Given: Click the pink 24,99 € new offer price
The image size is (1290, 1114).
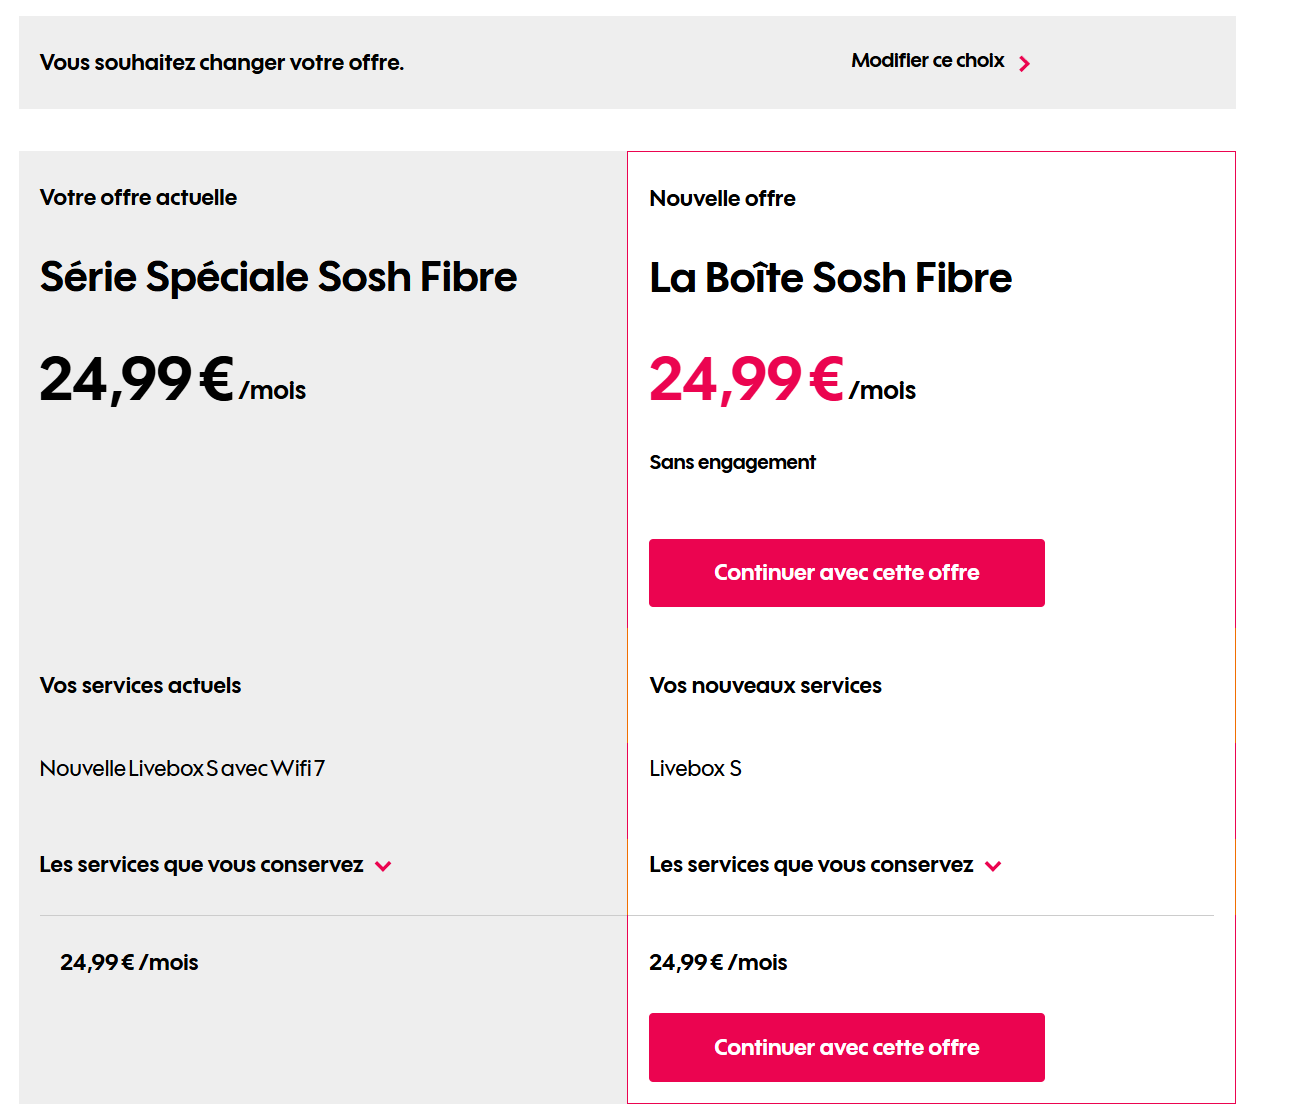Looking at the screenshot, I should pyautogui.click(x=746, y=380).
